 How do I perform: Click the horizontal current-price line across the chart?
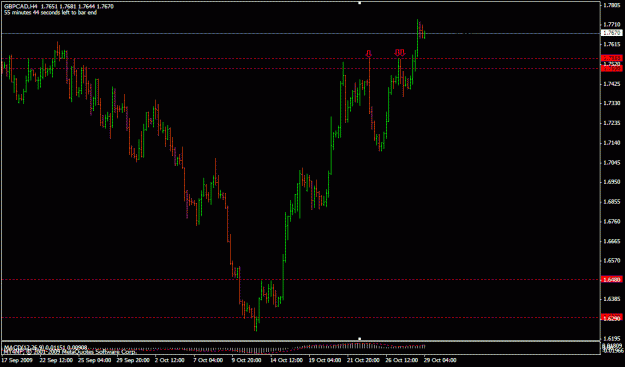click(x=301, y=33)
